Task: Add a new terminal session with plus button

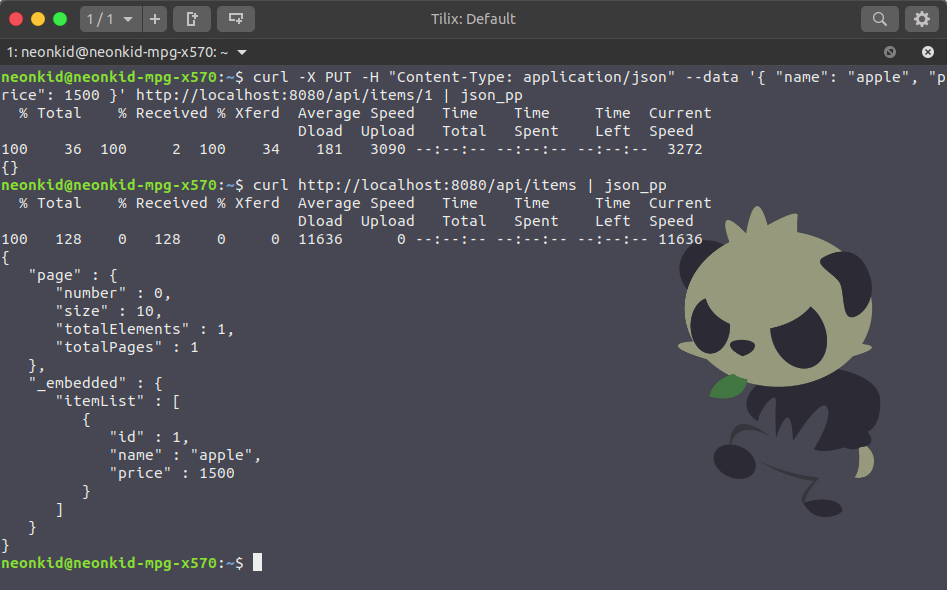Action: [155, 19]
